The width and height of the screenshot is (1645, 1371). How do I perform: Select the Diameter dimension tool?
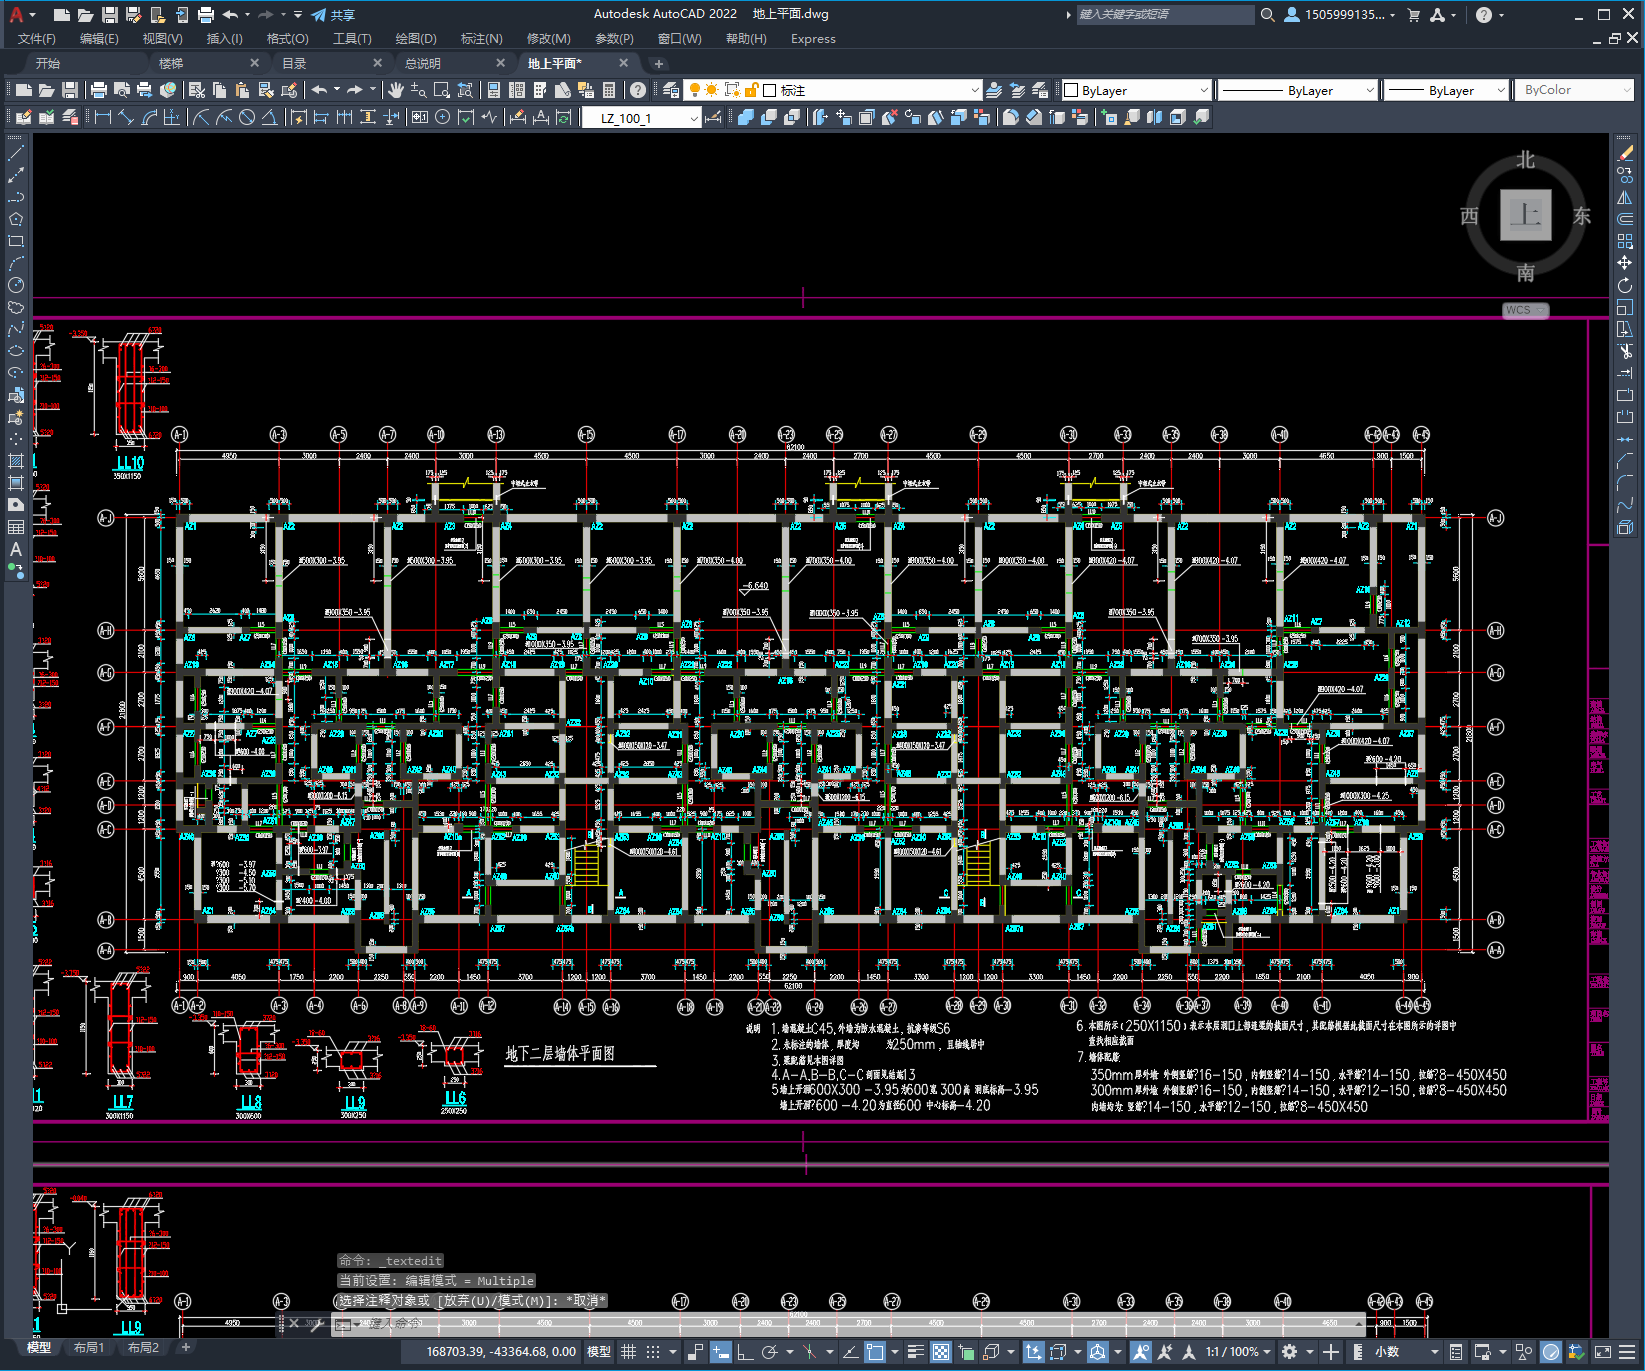point(247,117)
